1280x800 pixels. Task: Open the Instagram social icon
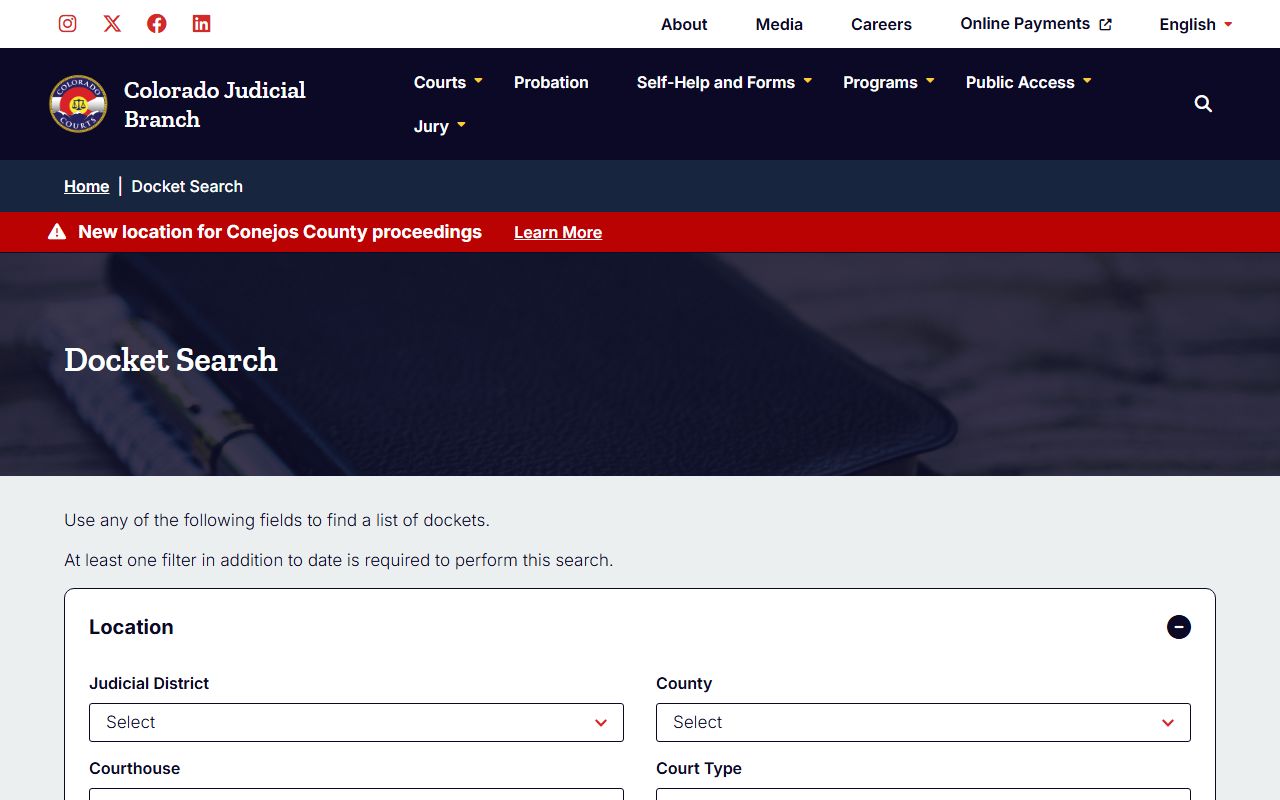click(x=67, y=24)
